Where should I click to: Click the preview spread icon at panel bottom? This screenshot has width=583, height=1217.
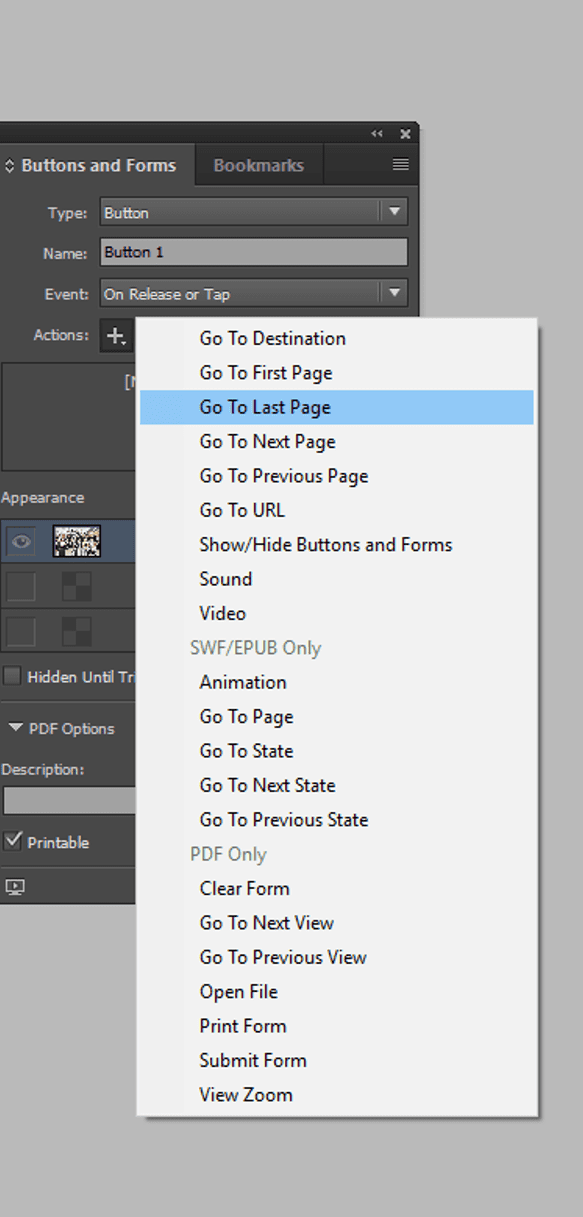click(14, 887)
